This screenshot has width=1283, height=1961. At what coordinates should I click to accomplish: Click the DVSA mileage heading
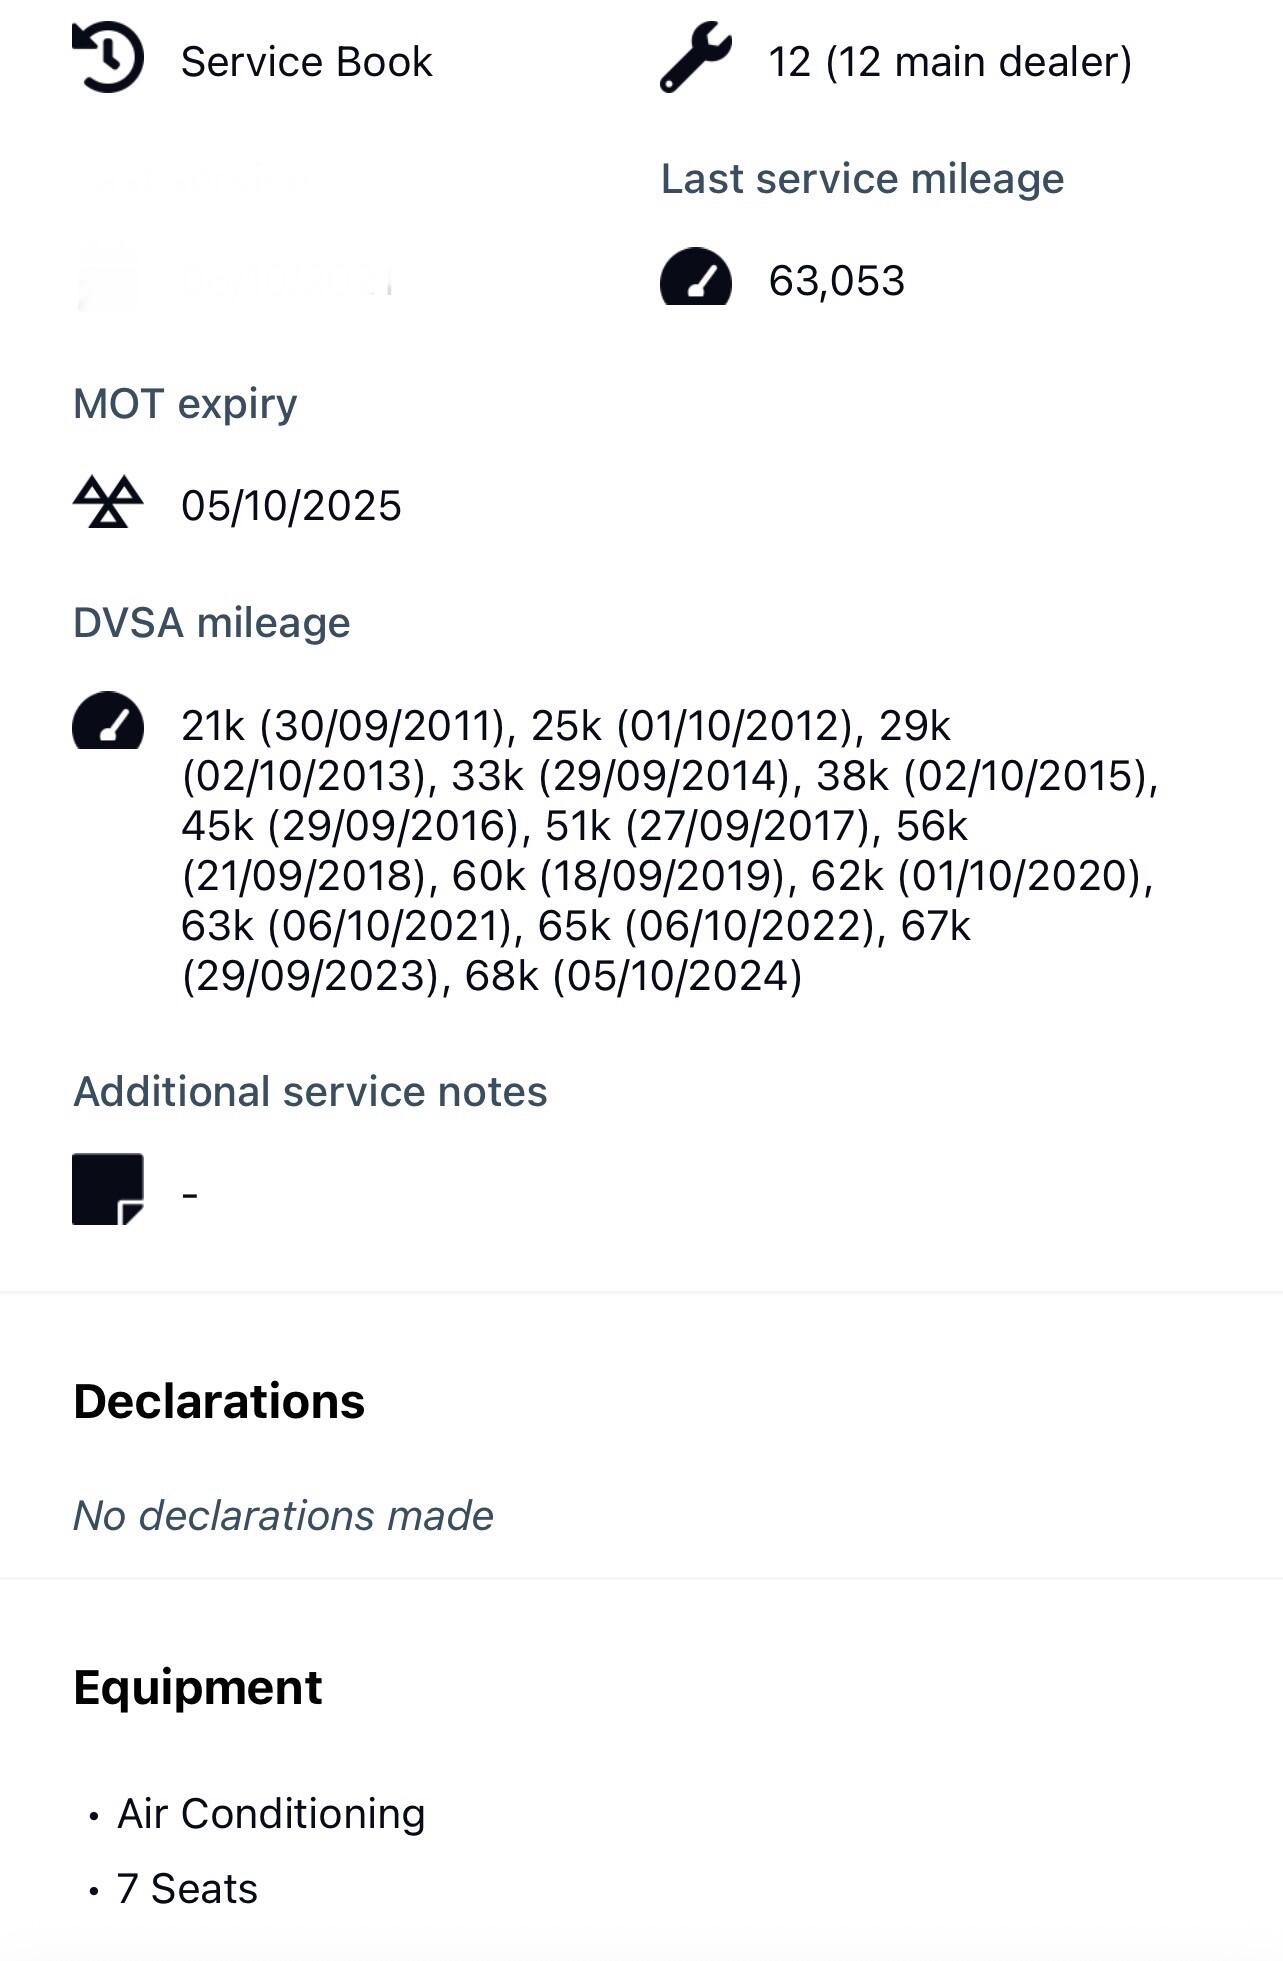212,623
